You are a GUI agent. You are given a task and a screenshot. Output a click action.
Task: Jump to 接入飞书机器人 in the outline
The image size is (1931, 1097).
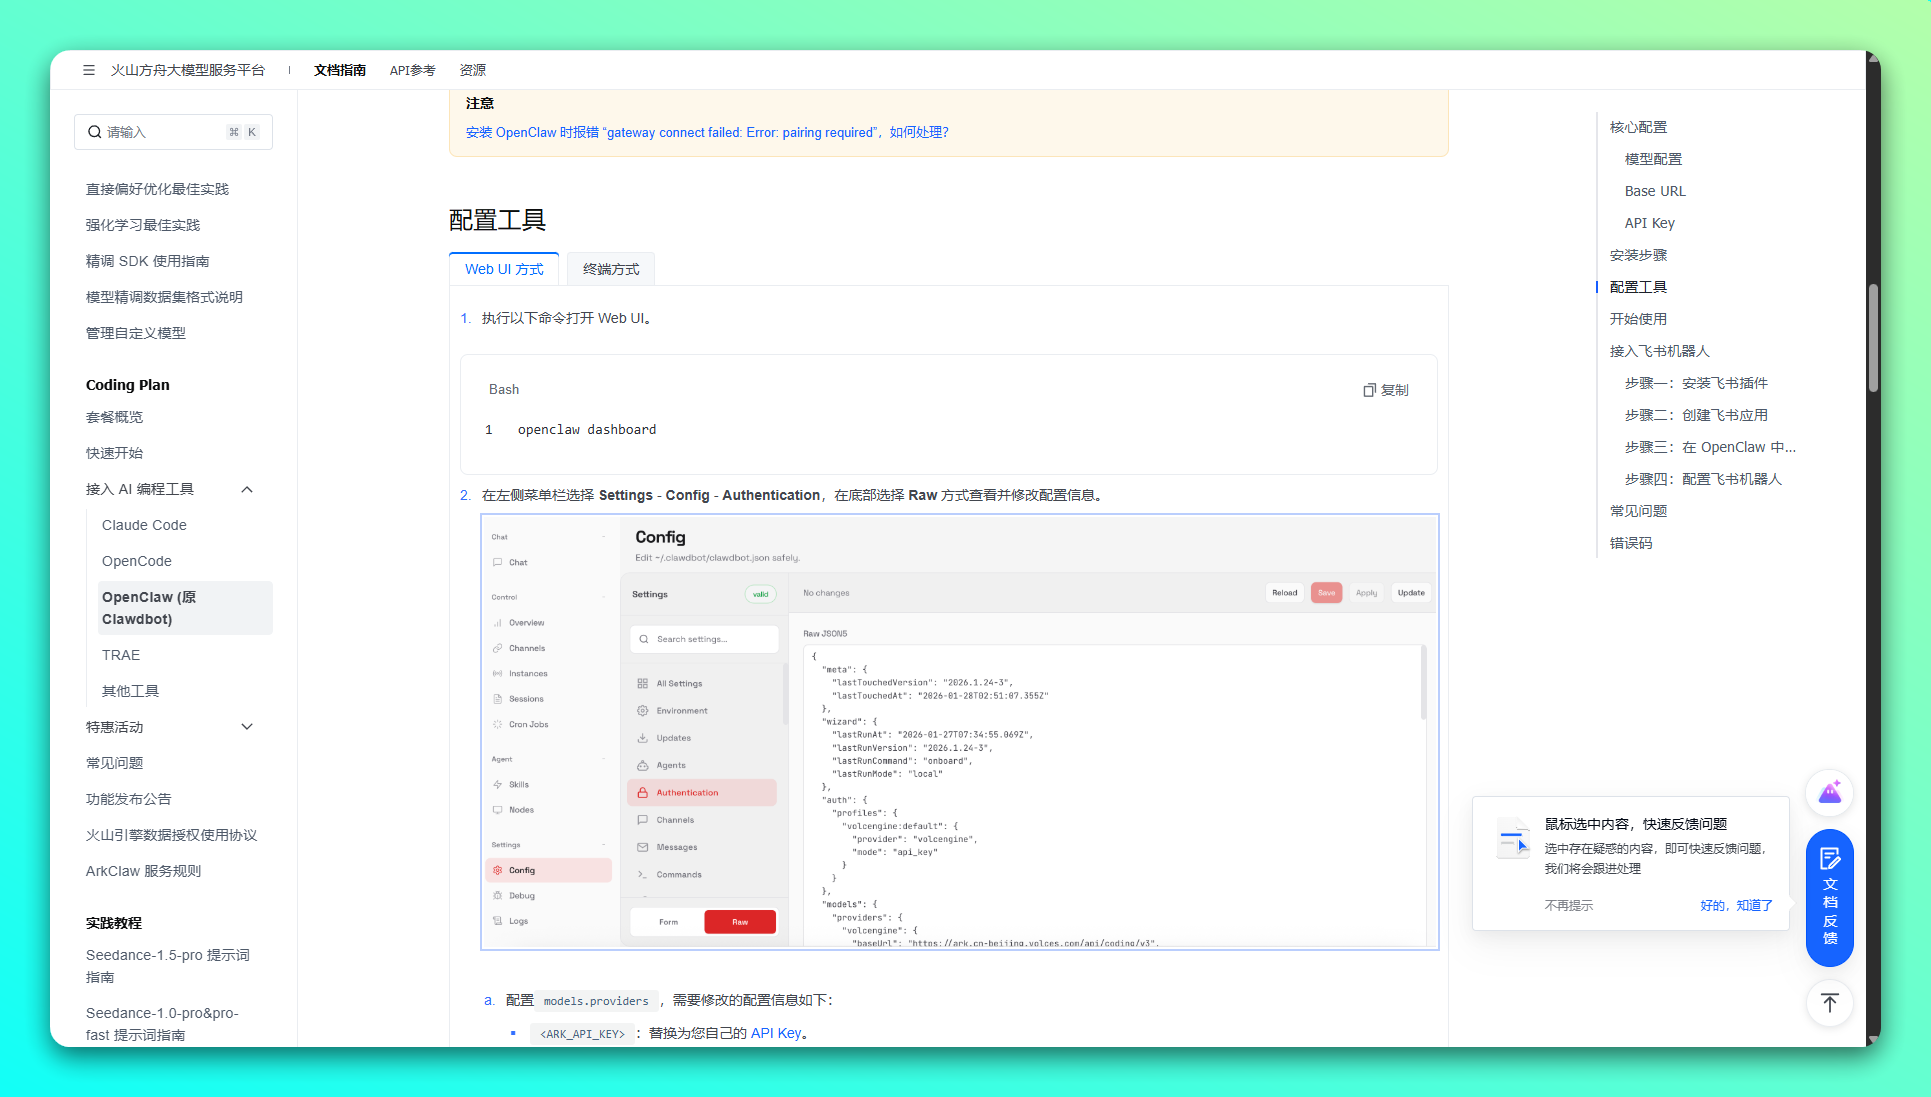1659,351
